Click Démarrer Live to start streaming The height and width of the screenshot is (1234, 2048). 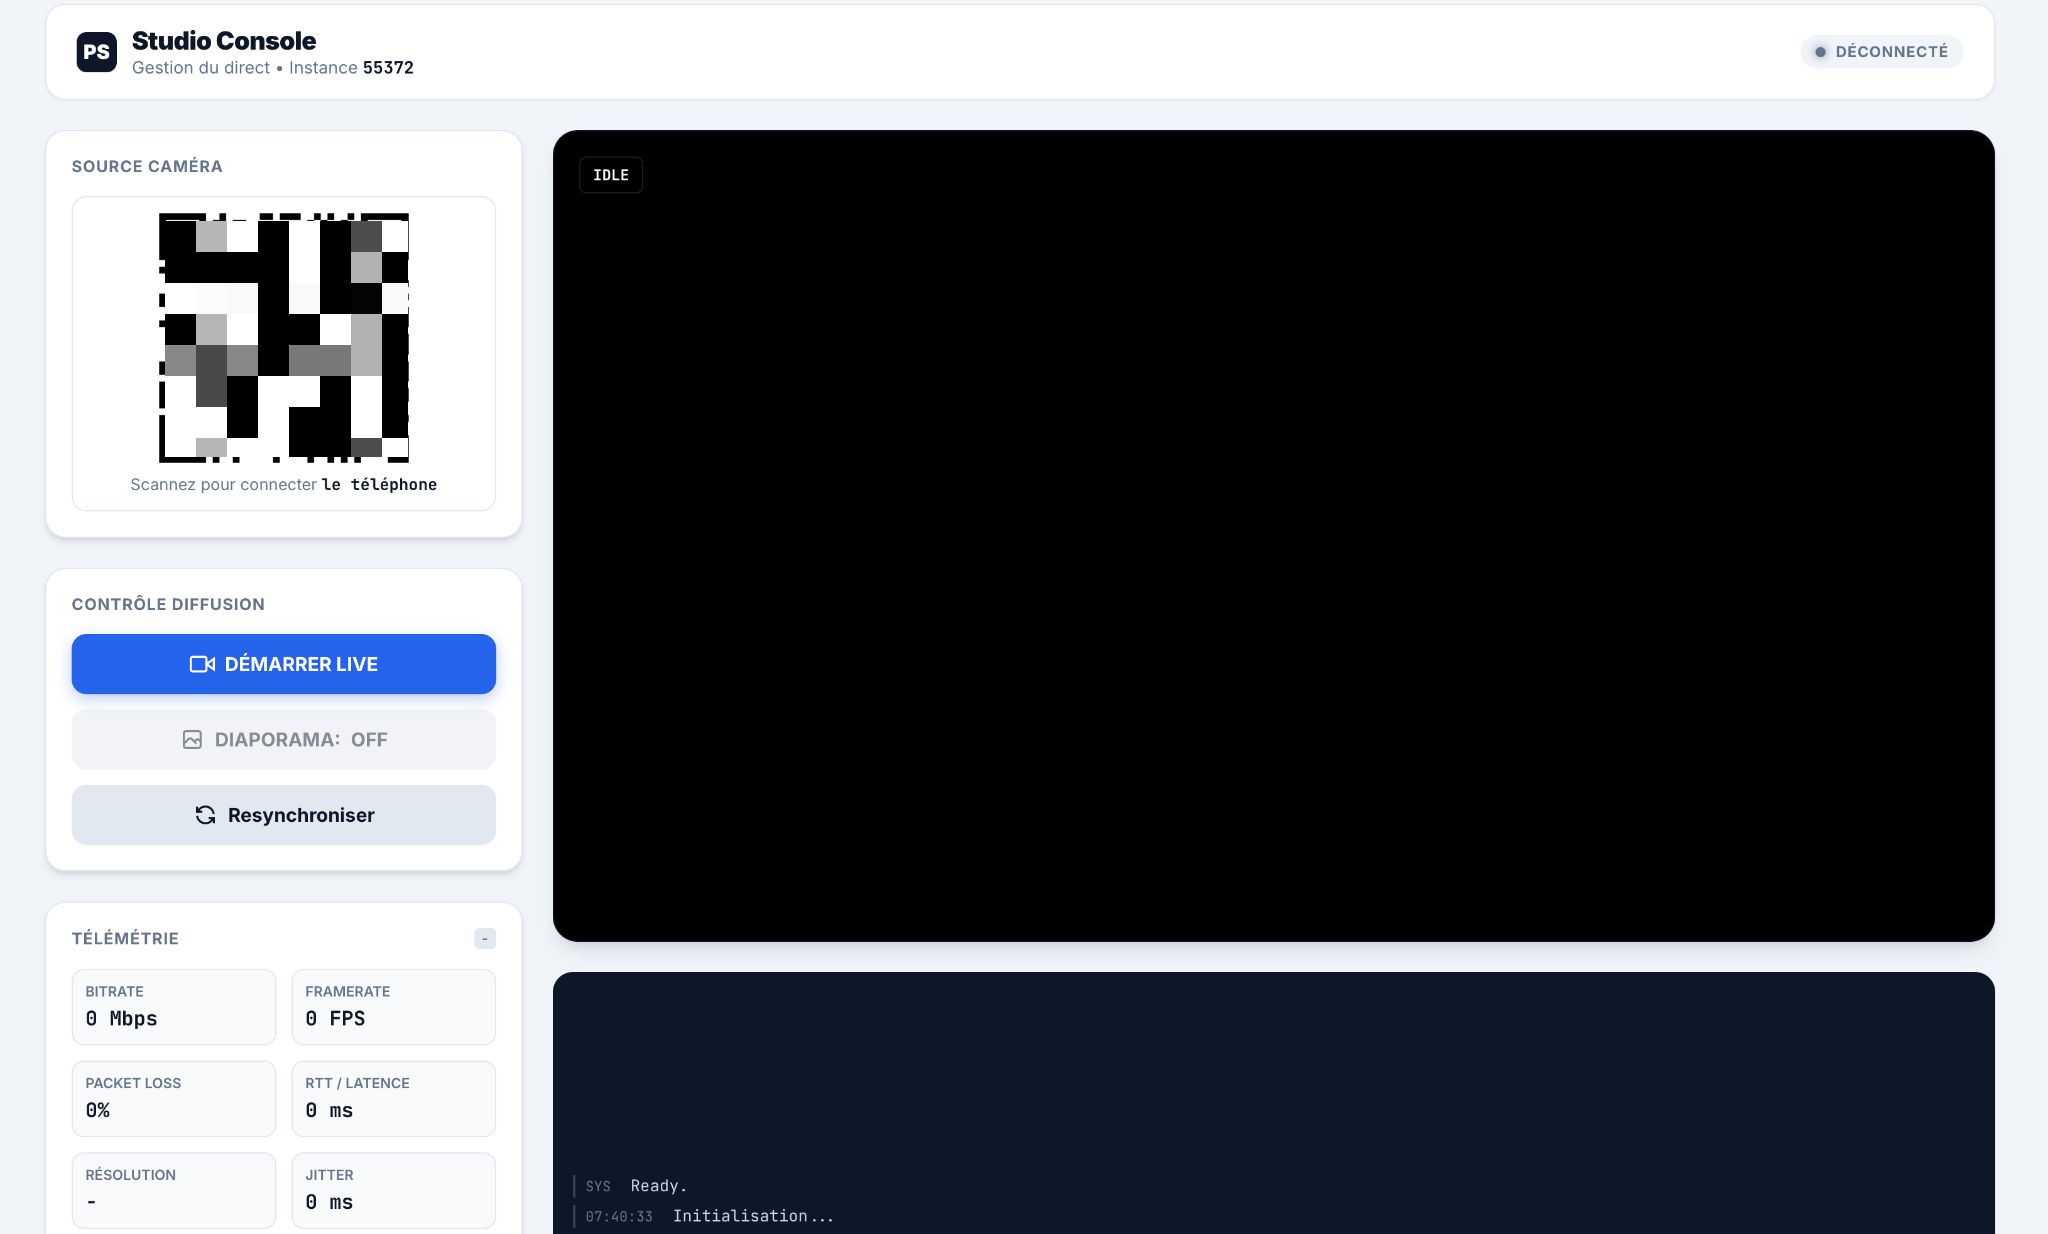pos(284,664)
